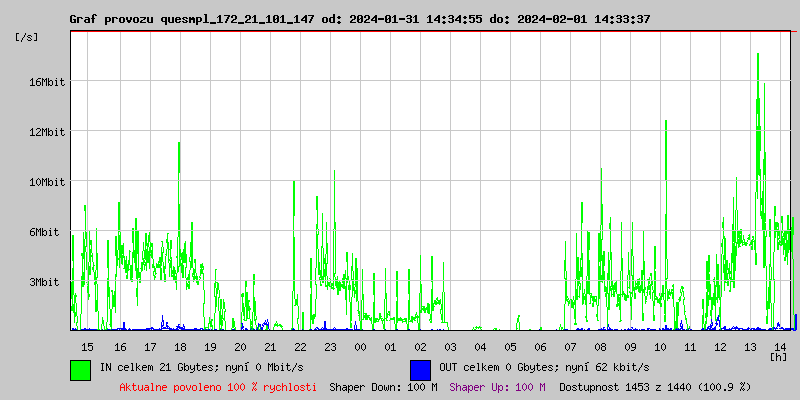The width and height of the screenshot is (800, 400).
Task: Click the blue OUT legend swatch
Action: (x=420, y=369)
